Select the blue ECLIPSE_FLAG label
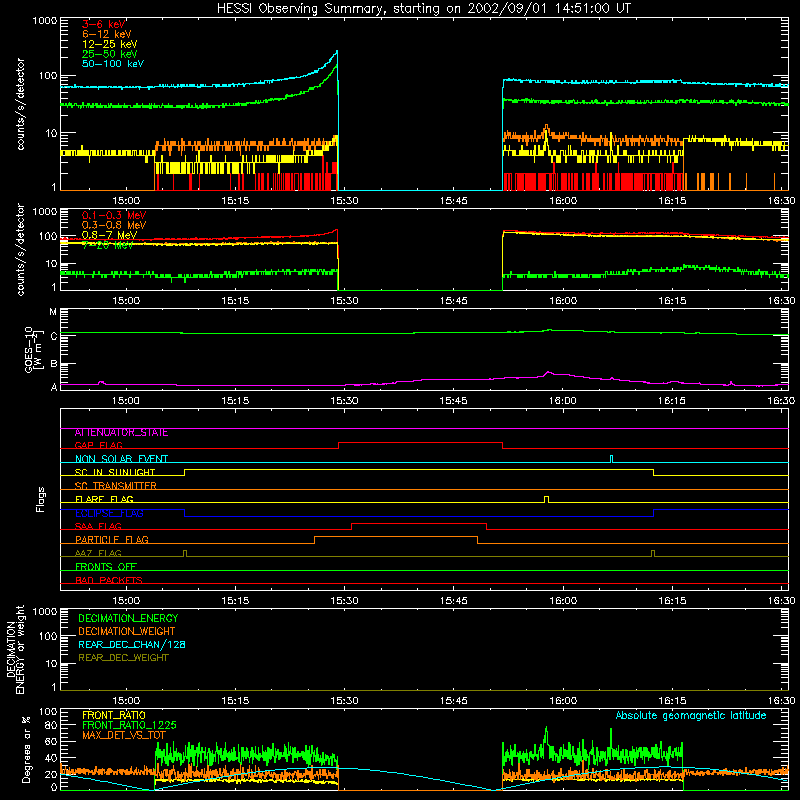This screenshot has height=800, width=800. tap(109, 513)
